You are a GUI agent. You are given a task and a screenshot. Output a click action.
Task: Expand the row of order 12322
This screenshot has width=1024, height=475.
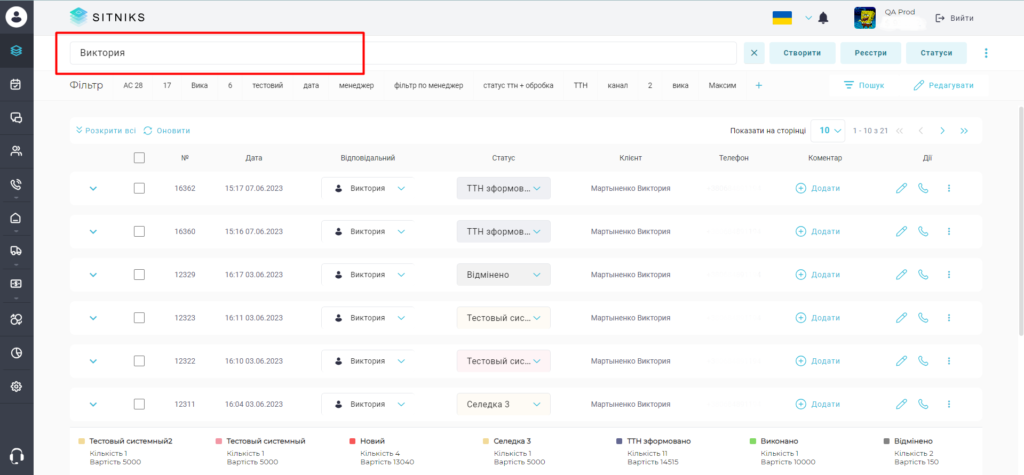pyautogui.click(x=93, y=361)
